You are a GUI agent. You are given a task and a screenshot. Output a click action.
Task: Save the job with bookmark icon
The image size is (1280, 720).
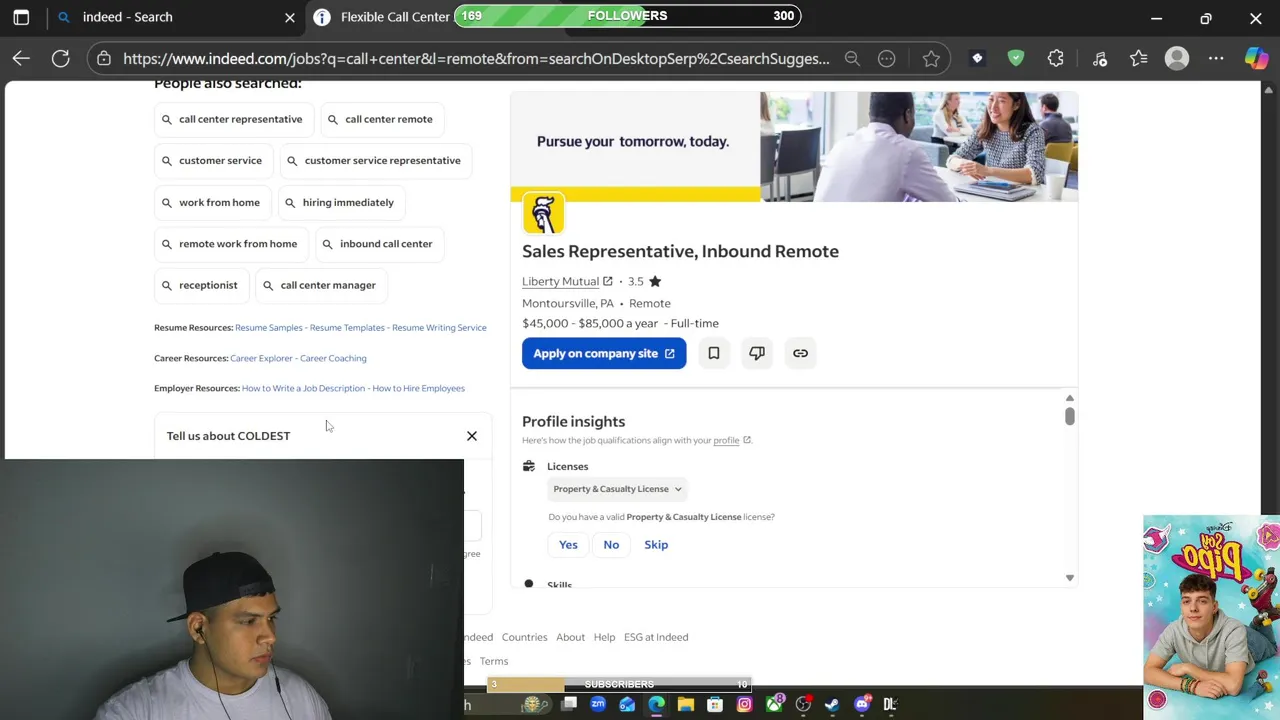[714, 353]
